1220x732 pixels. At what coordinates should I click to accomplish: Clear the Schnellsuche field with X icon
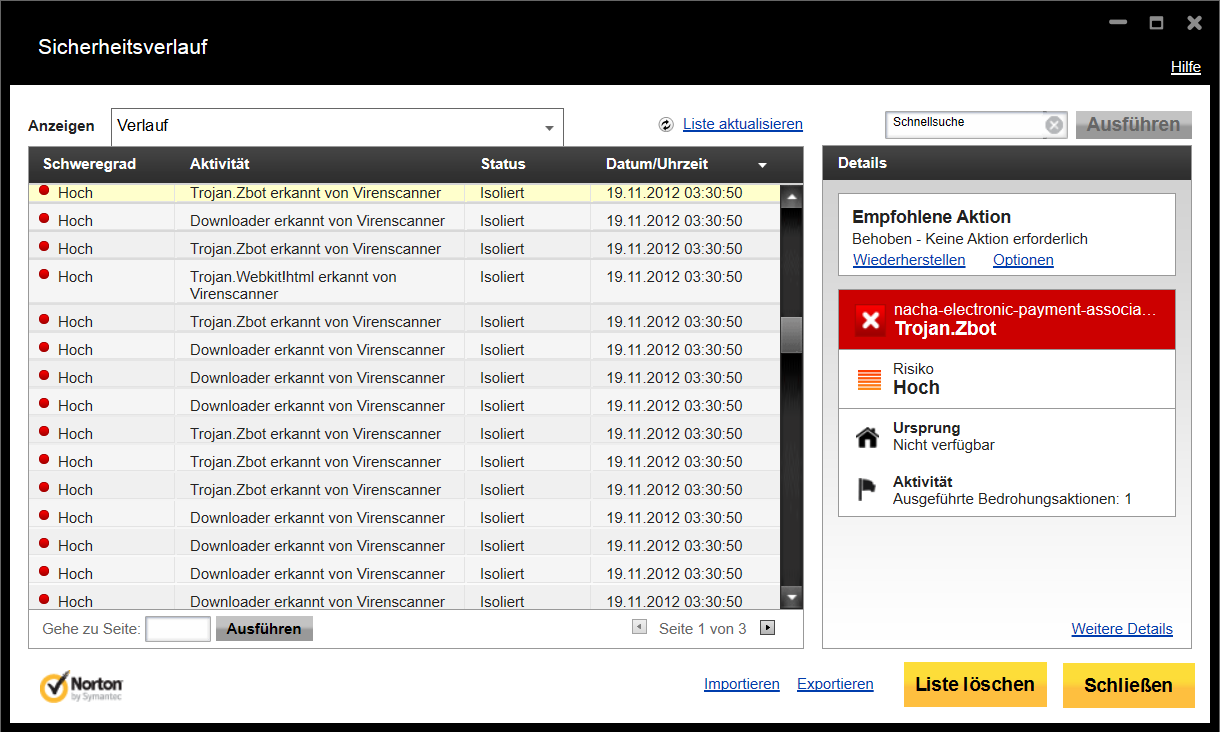click(1054, 125)
